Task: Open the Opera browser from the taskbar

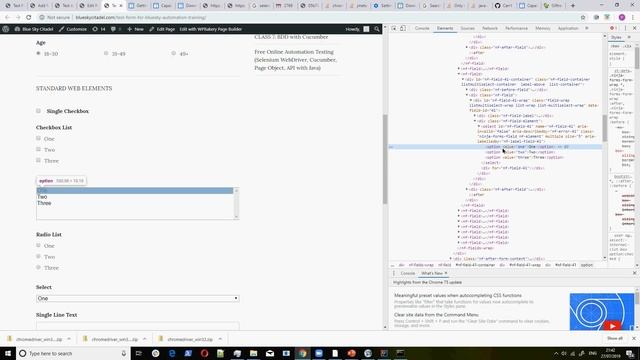Action: 204,353
